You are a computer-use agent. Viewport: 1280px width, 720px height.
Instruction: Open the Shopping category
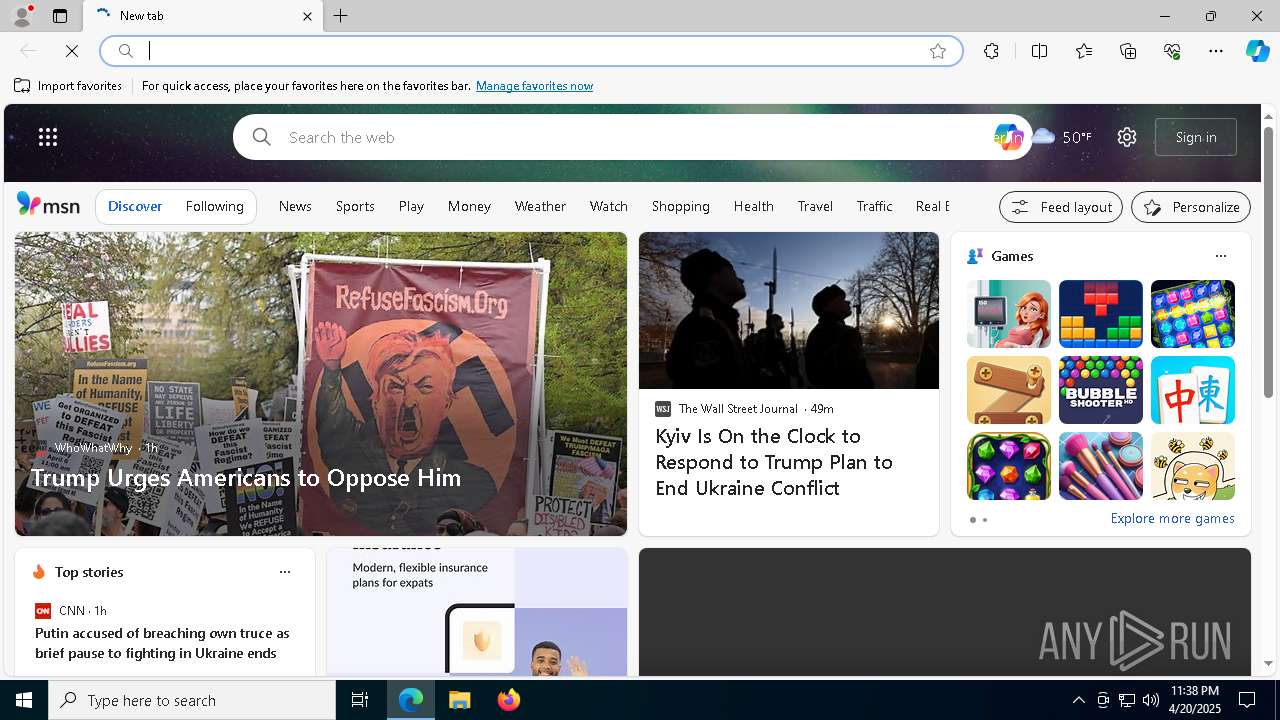(x=680, y=206)
